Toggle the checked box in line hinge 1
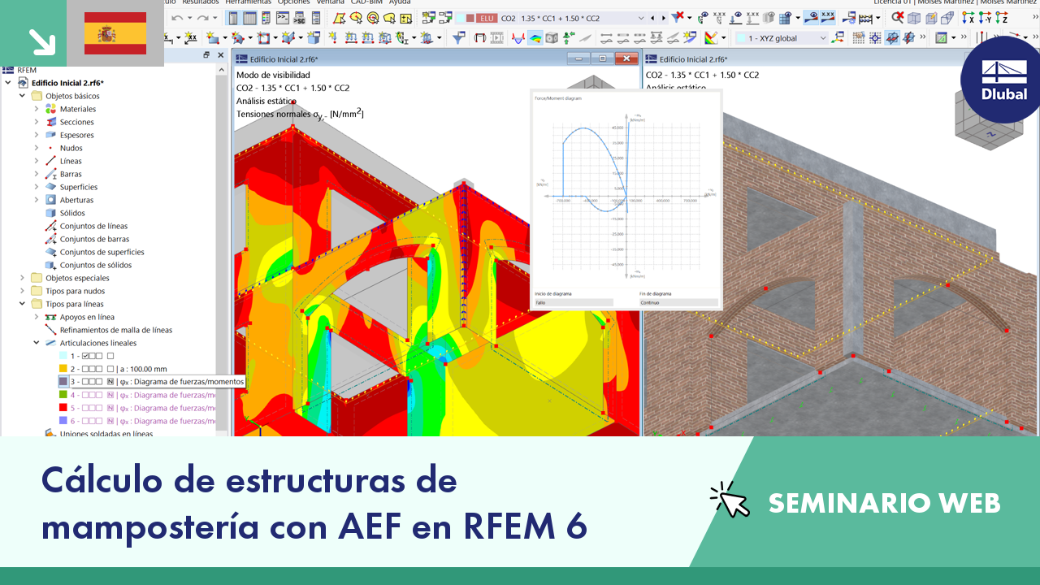Screen dimensions: 1040x585 pos(86,356)
